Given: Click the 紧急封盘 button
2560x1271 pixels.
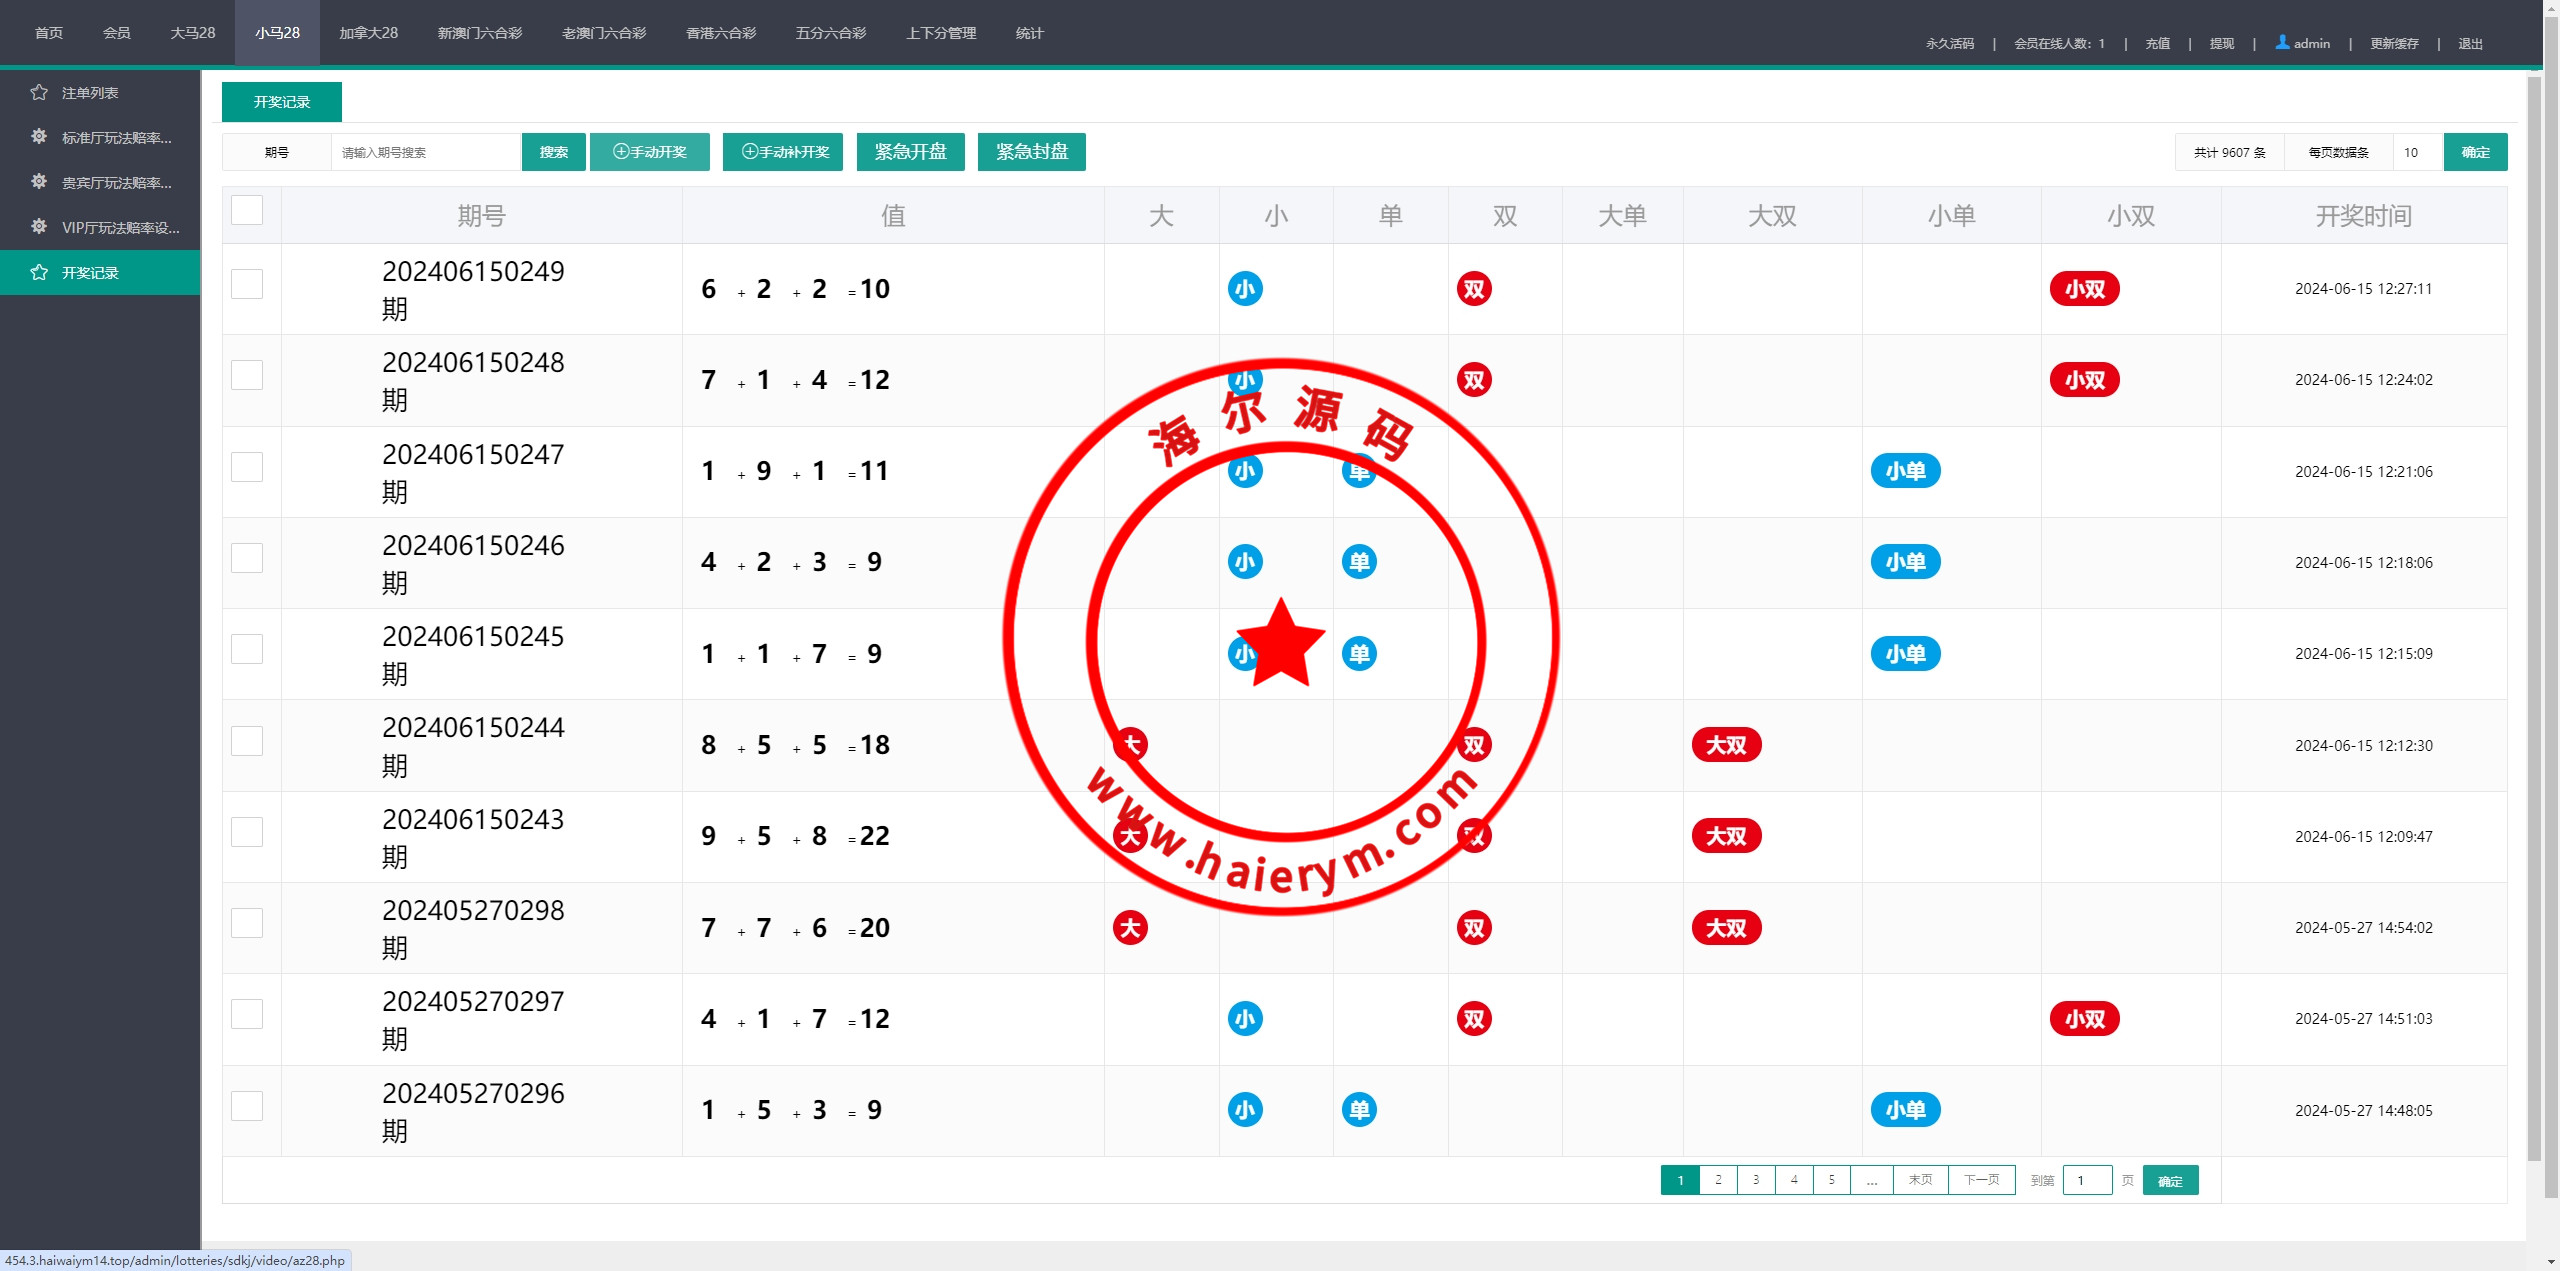Looking at the screenshot, I should (1031, 152).
